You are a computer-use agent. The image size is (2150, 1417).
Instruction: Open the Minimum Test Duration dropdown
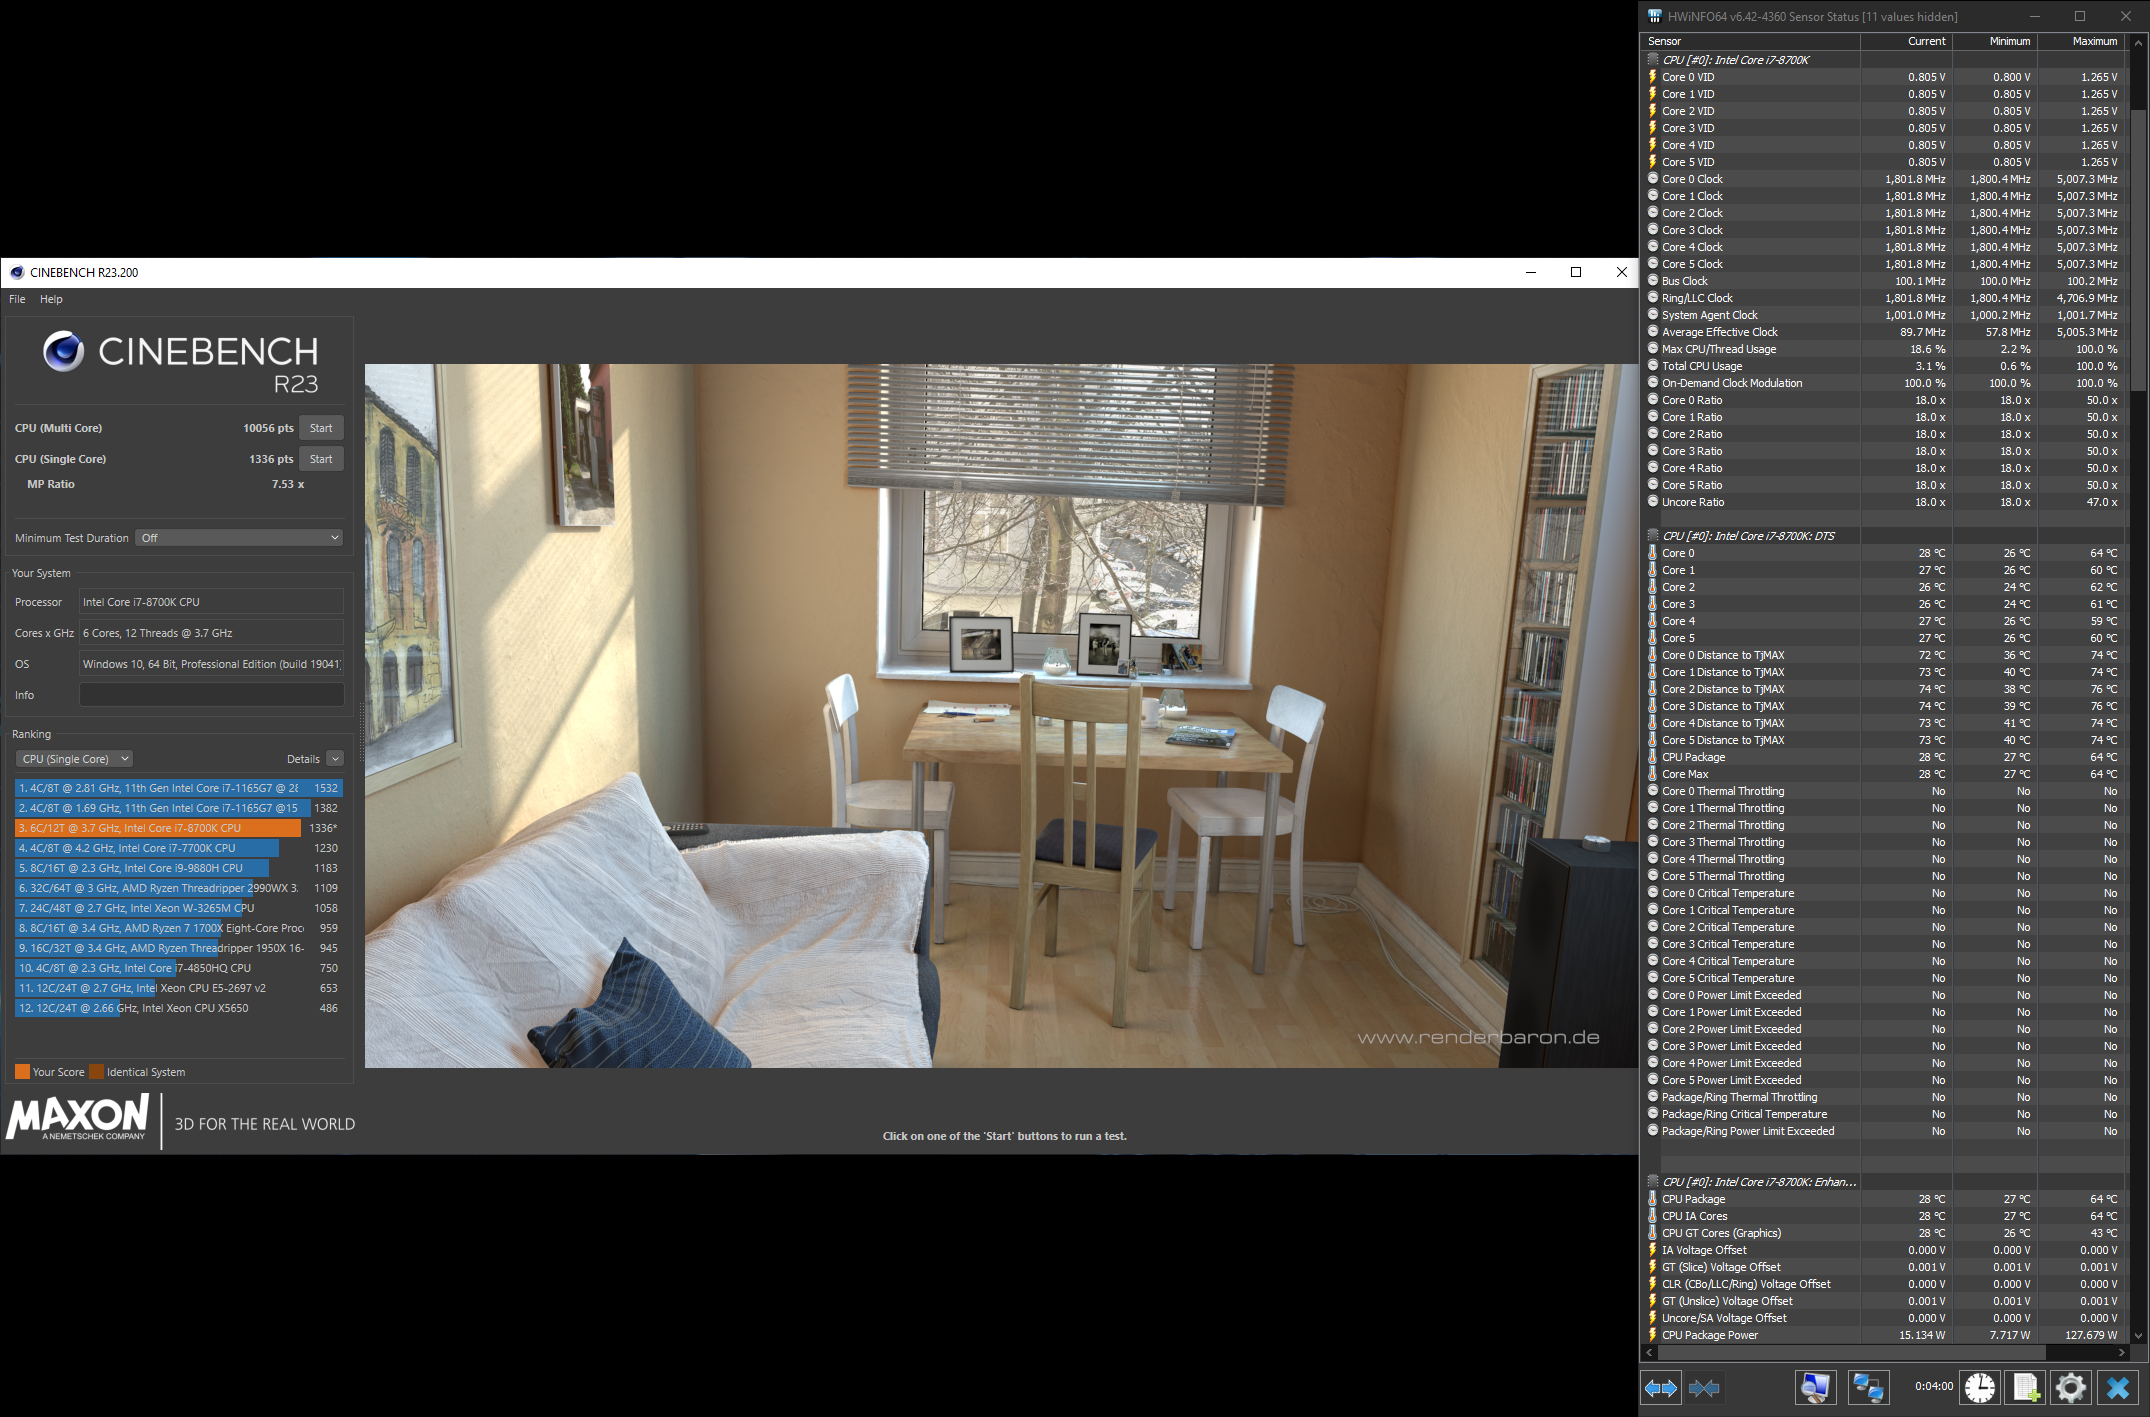click(238, 537)
